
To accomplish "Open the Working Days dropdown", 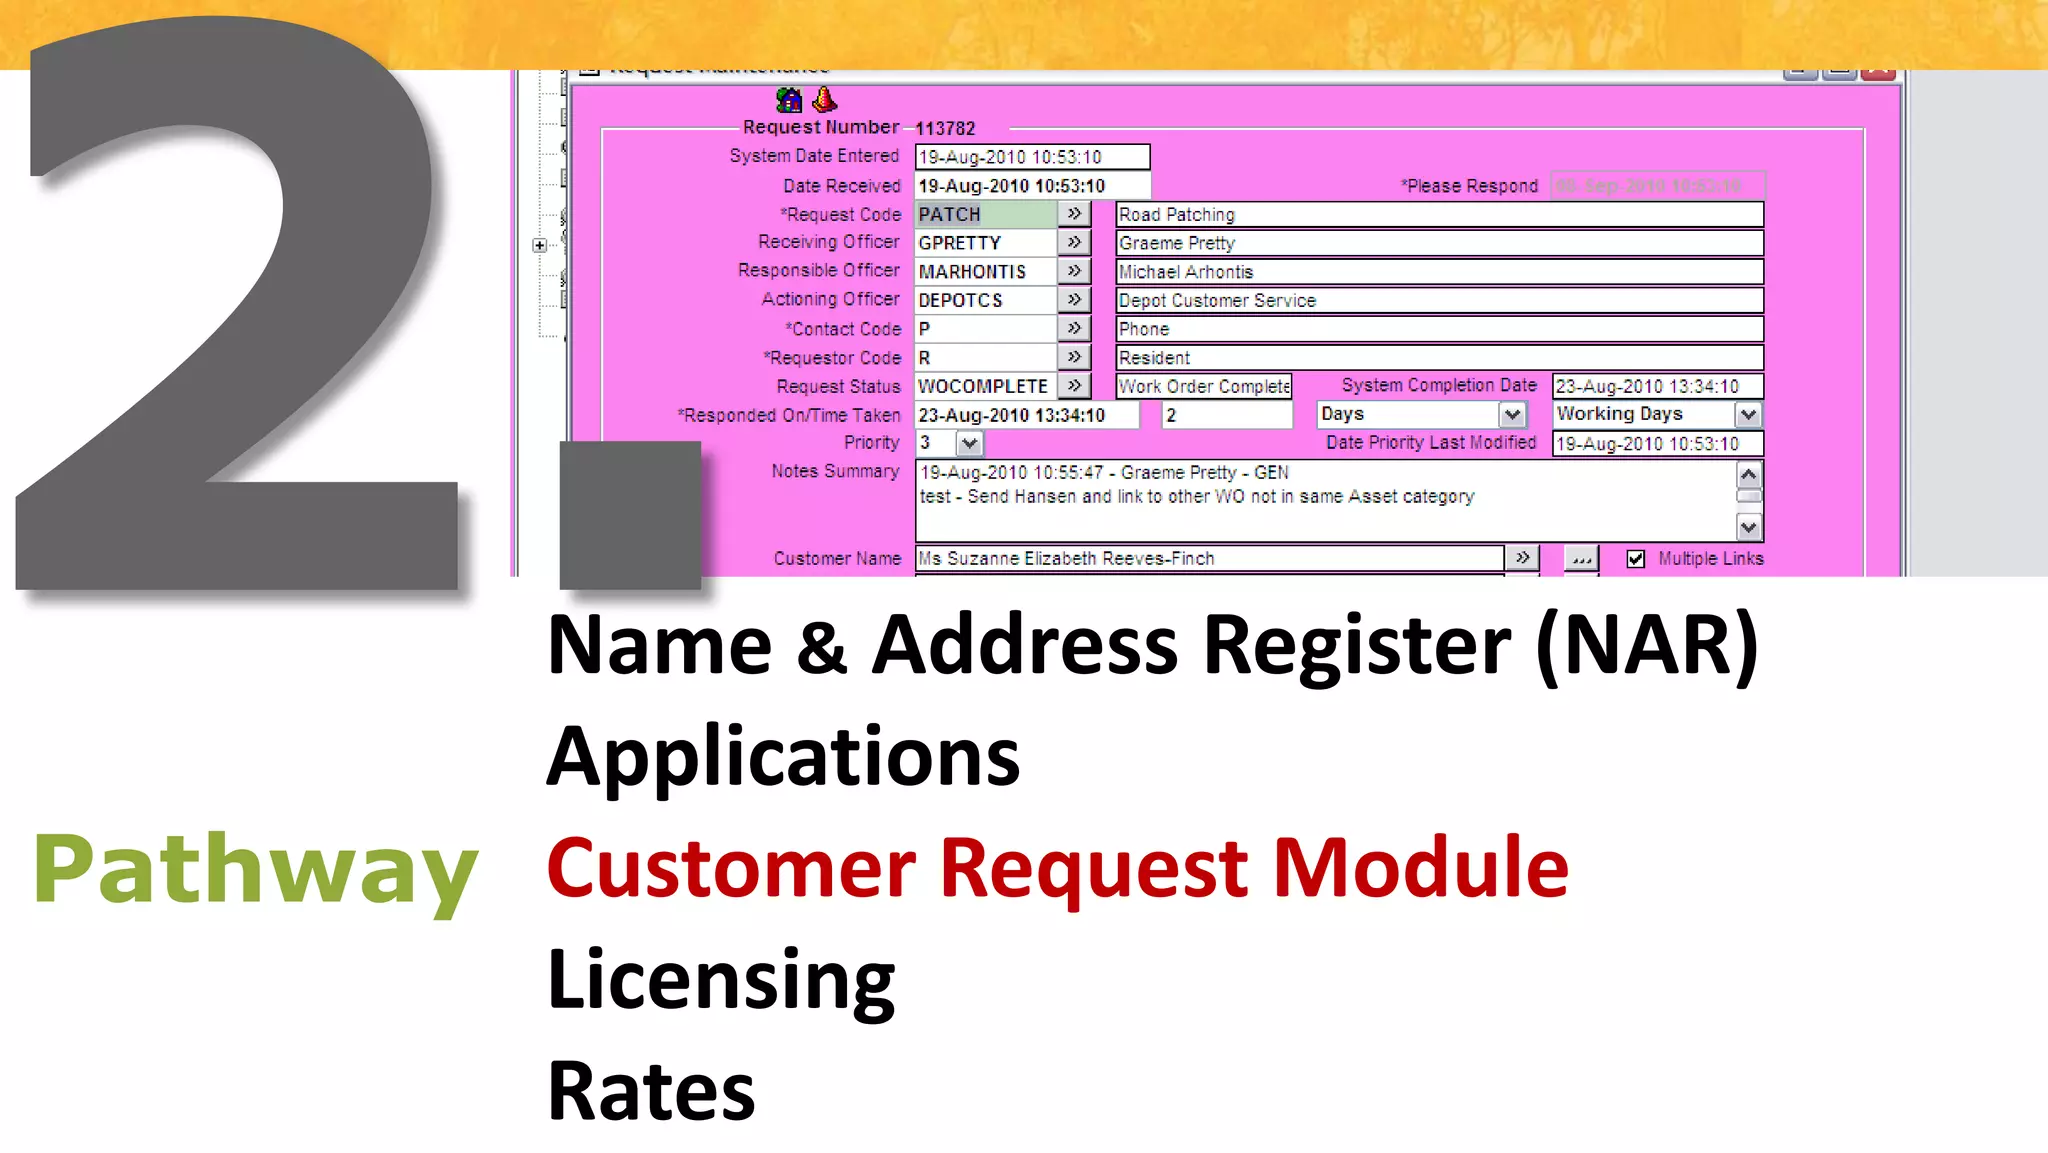I will click(x=1748, y=414).
